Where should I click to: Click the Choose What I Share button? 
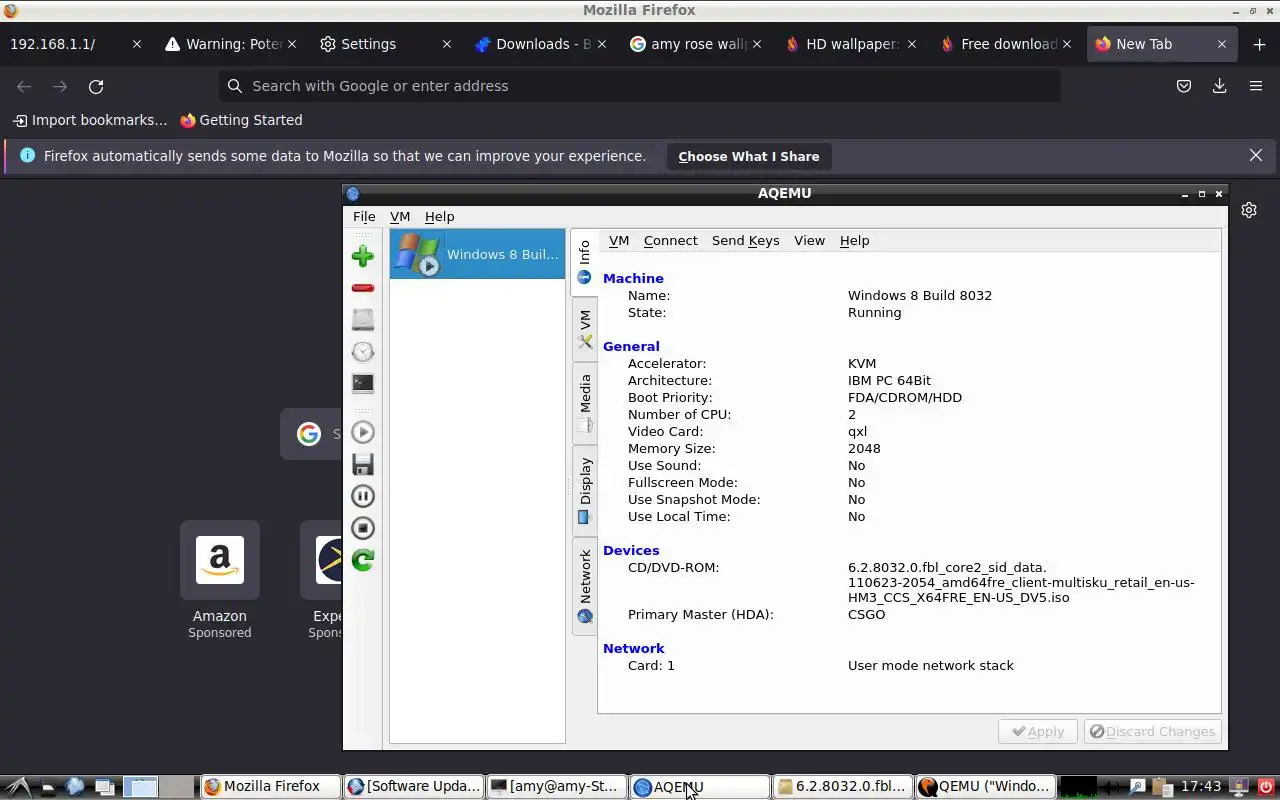click(x=748, y=156)
